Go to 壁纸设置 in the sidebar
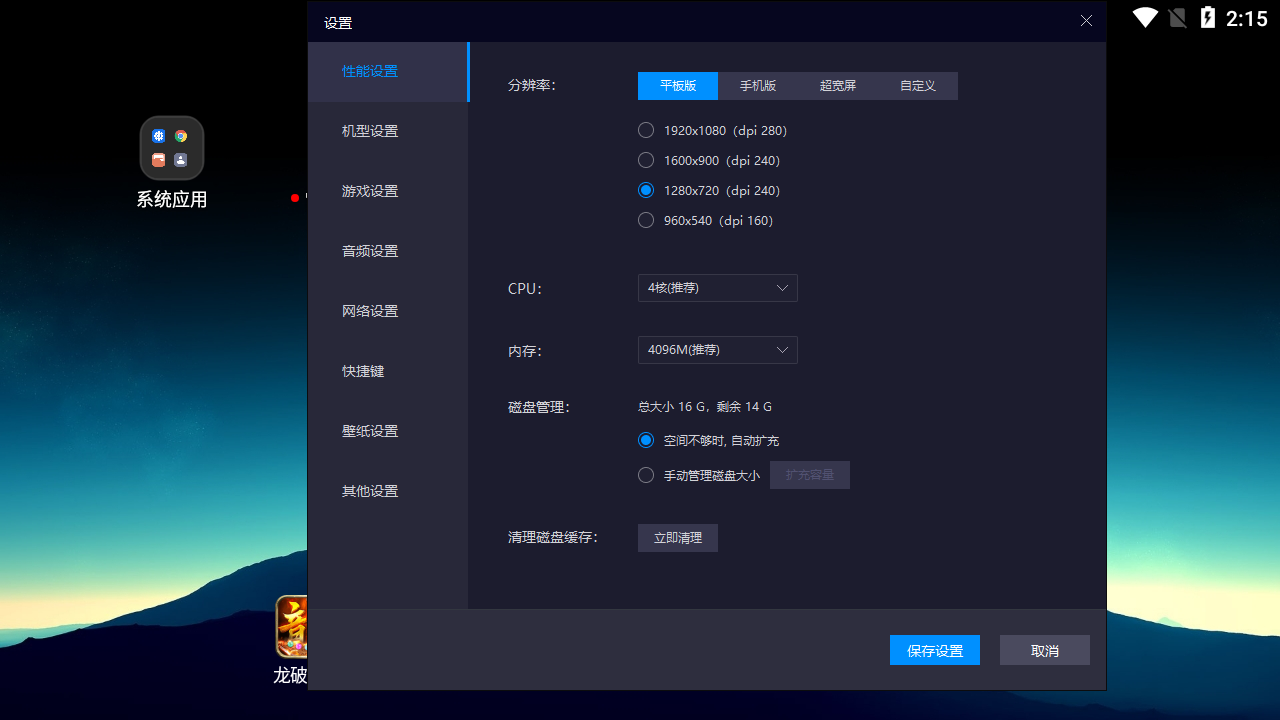Screen dimensions: 1280x720 tap(388, 431)
